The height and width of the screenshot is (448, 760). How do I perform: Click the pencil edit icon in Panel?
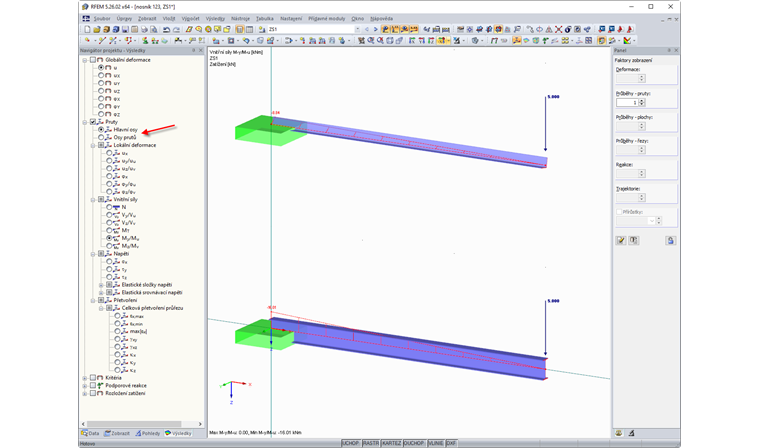pos(621,240)
